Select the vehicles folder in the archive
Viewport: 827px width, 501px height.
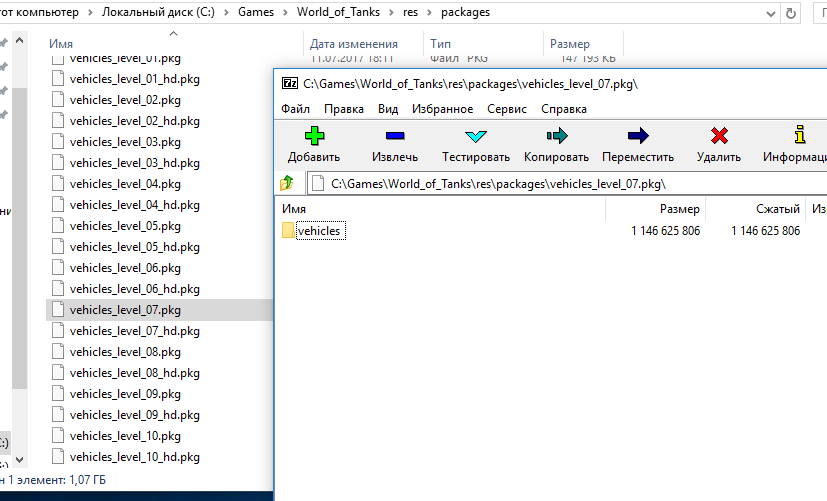tap(319, 231)
